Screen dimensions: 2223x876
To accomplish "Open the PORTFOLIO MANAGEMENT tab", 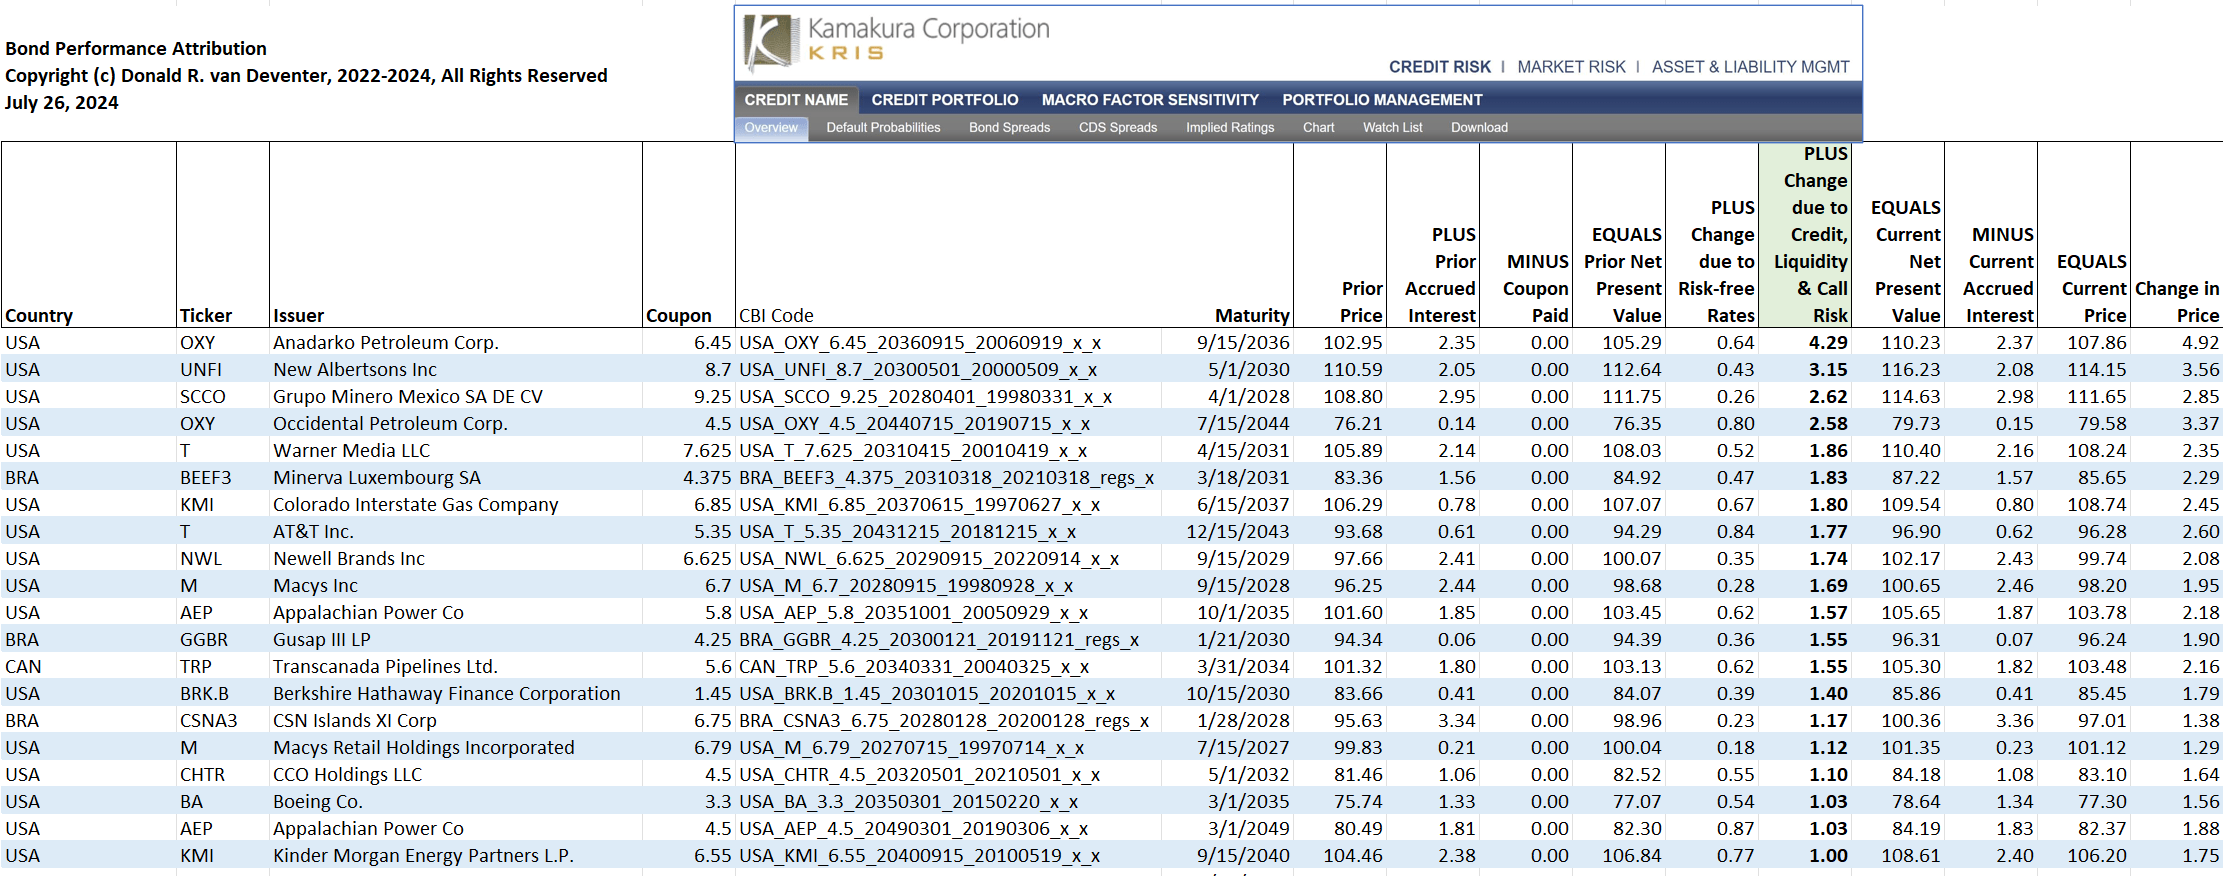I will (1382, 100).
